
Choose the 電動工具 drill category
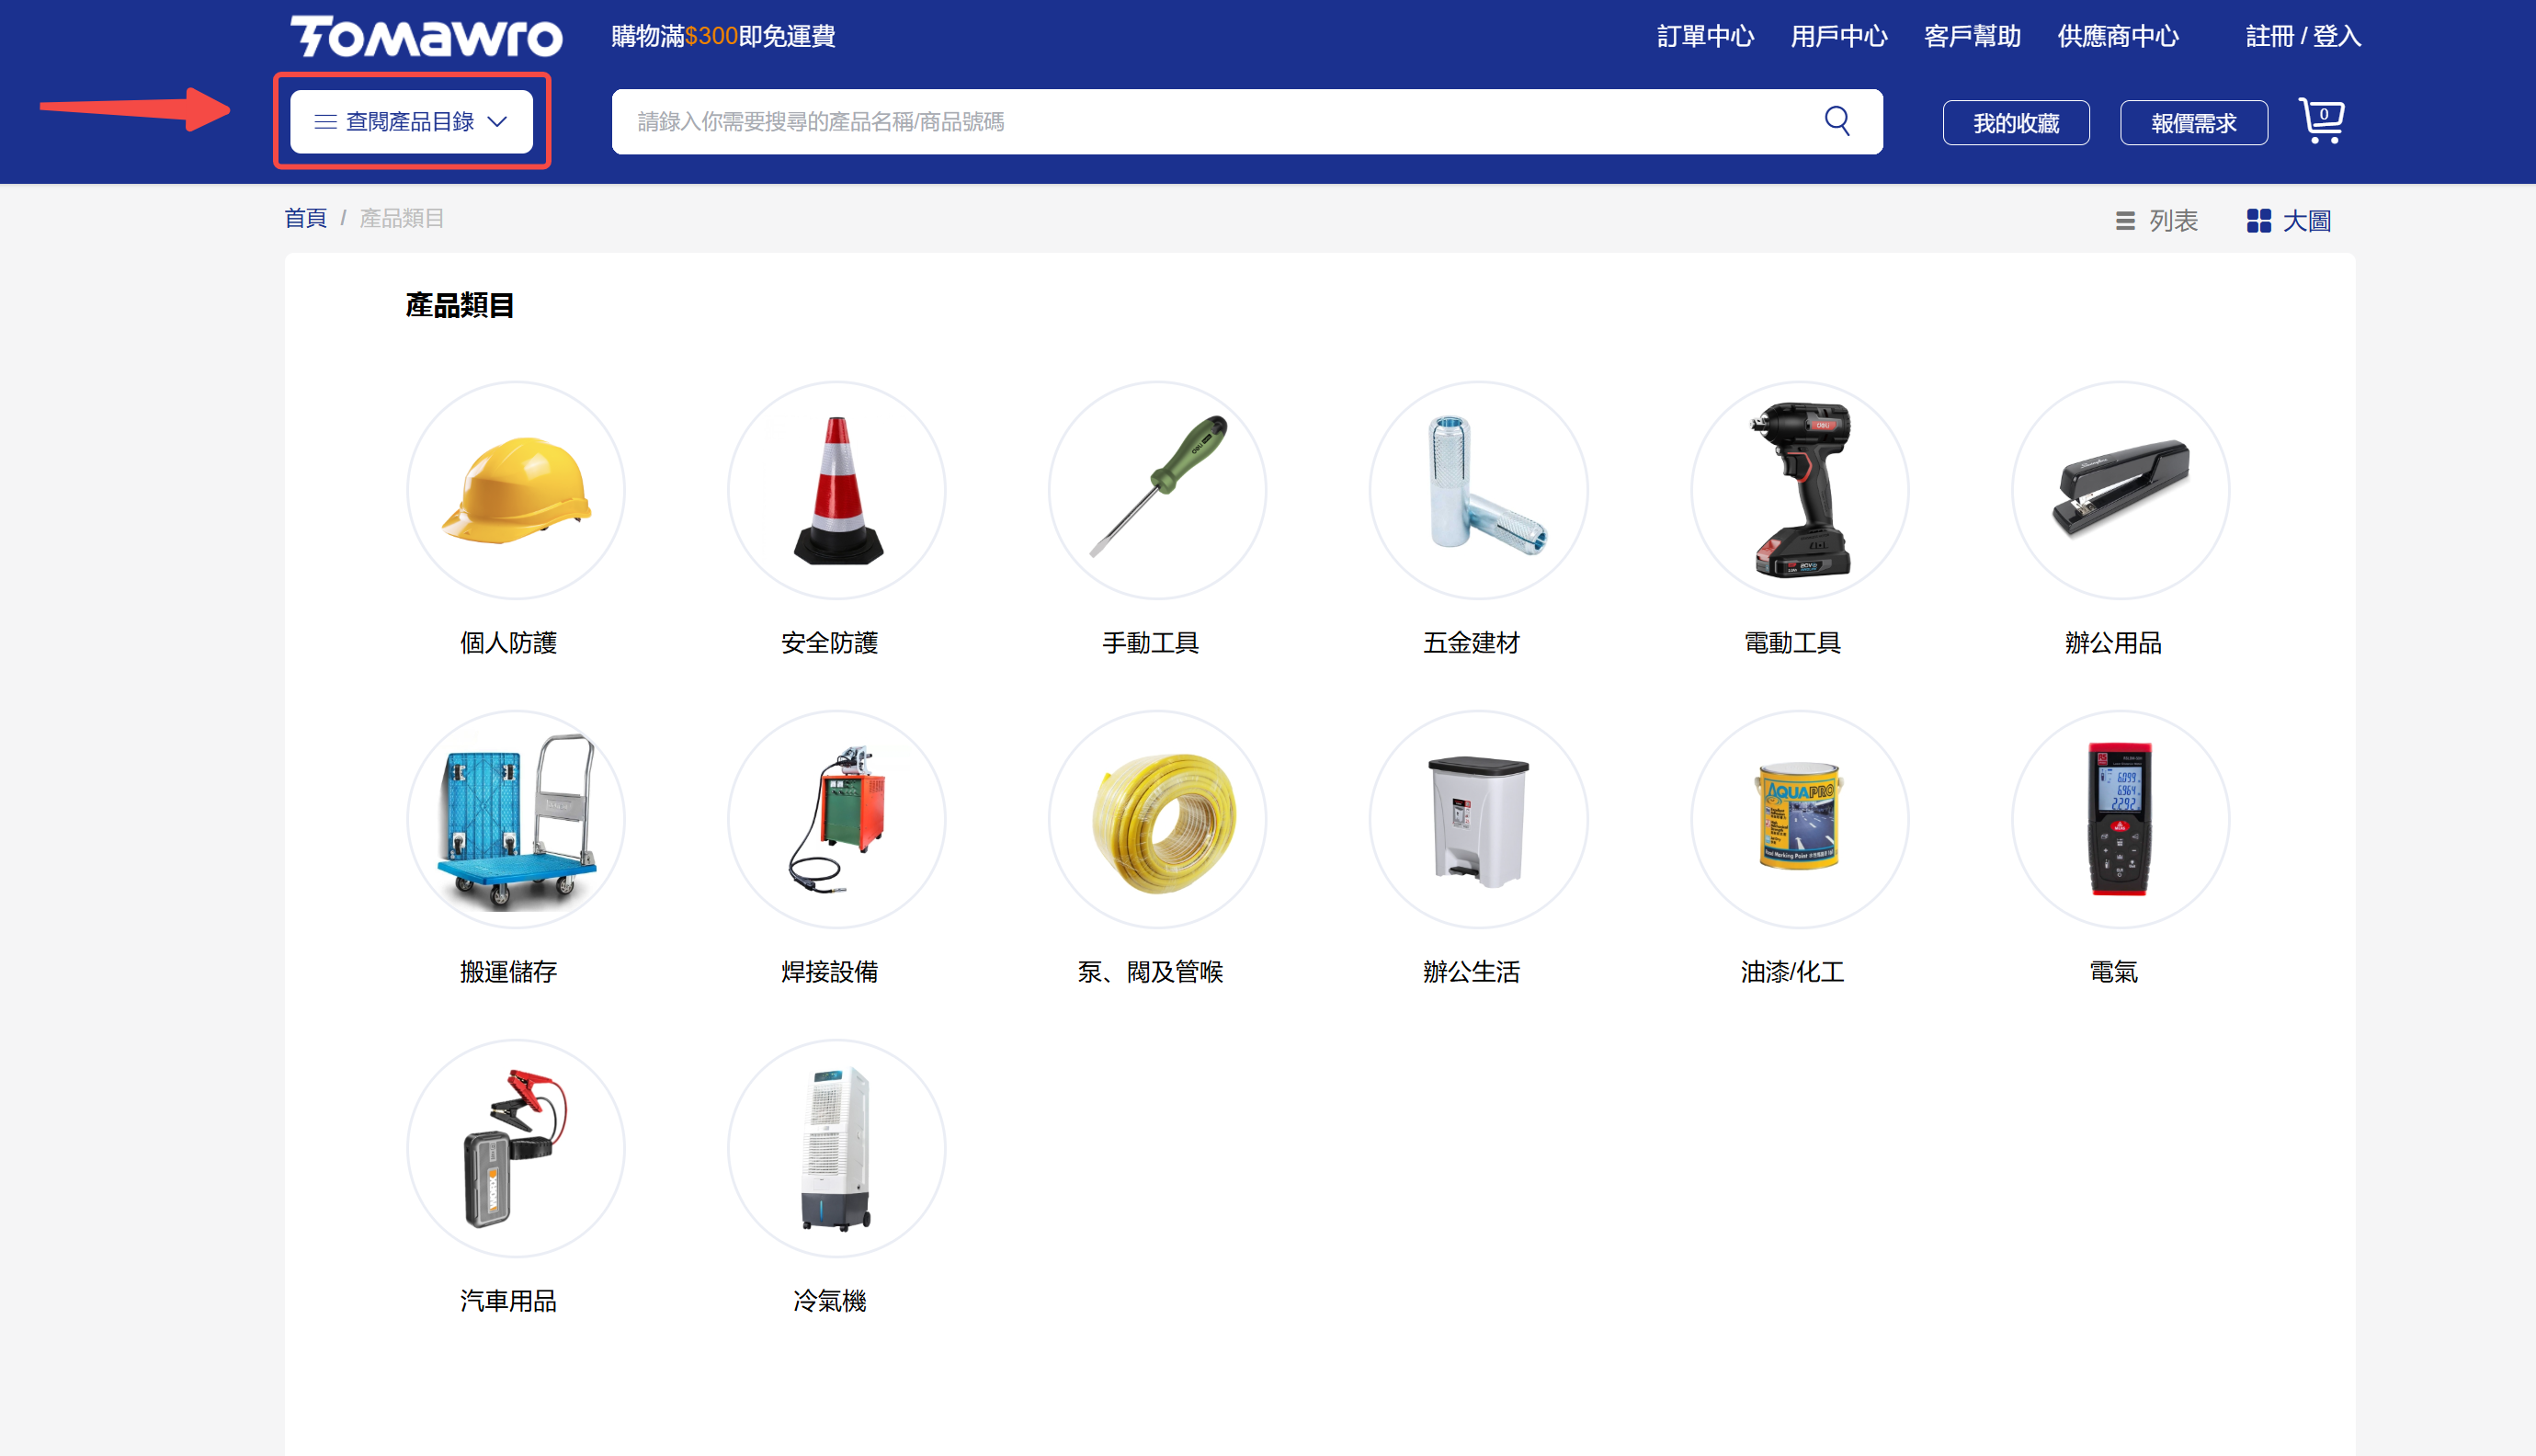(1799, 490)
